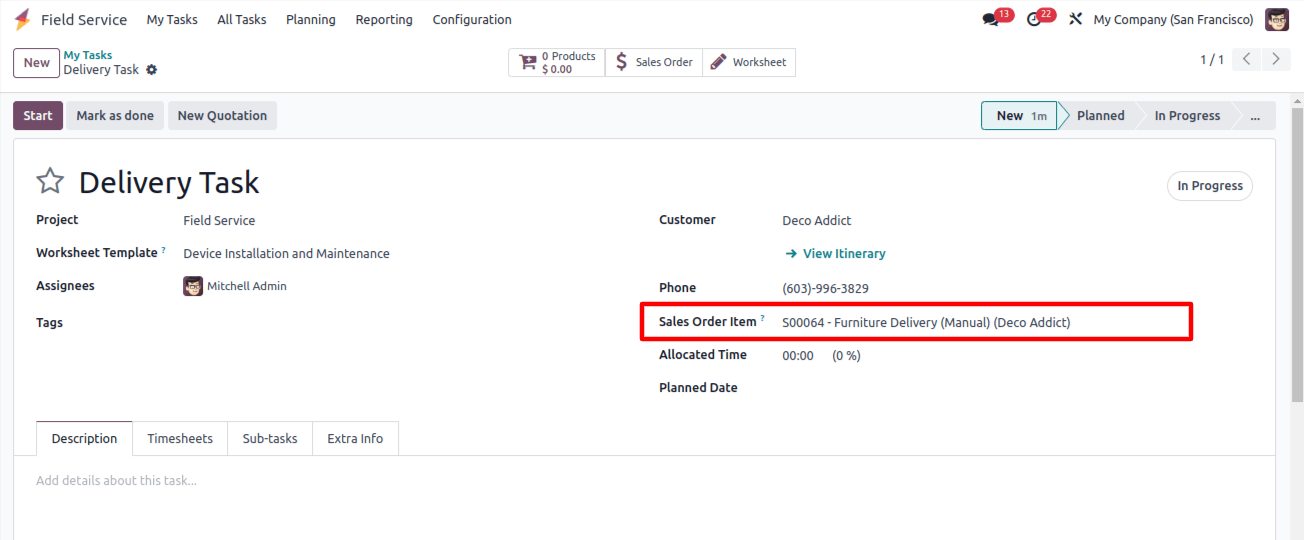The image size is (1304, 540).
Task: Click the help tooltip mark beside Sales Order Item
Action: (x=762, y=319)
